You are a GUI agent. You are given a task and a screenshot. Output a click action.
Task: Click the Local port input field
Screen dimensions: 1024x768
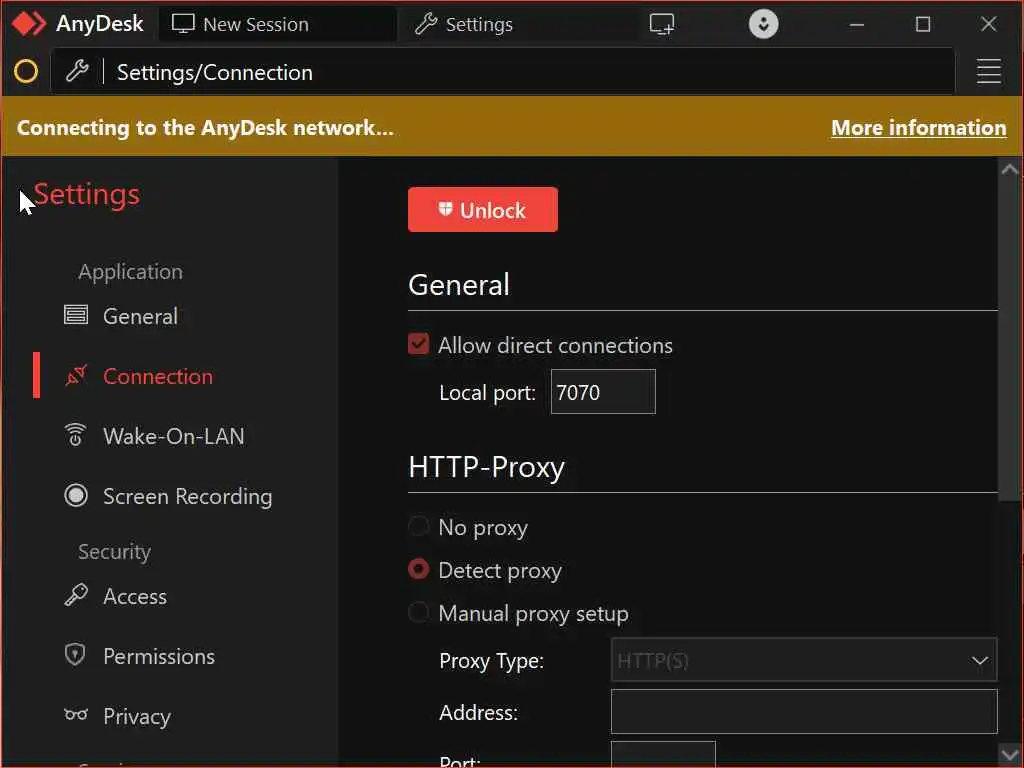(603, 392)
